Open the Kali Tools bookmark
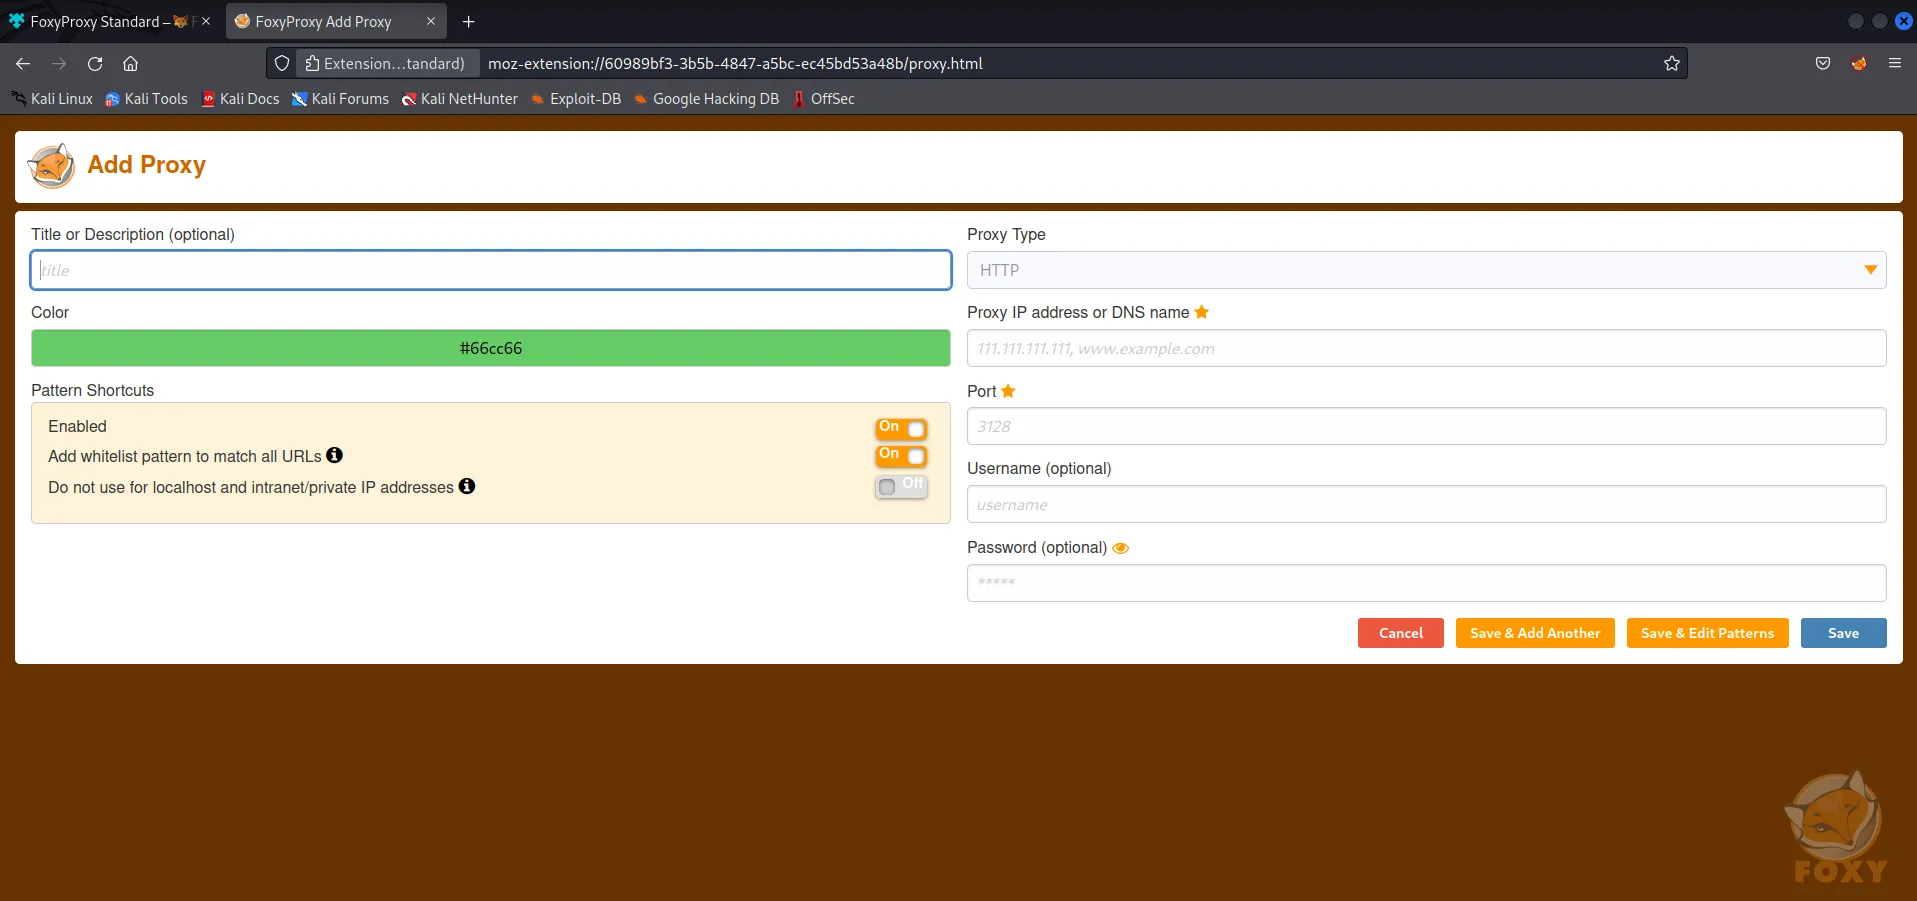Screen dimensions: 1917x901 pyautogui.click(x=146, y=99)
